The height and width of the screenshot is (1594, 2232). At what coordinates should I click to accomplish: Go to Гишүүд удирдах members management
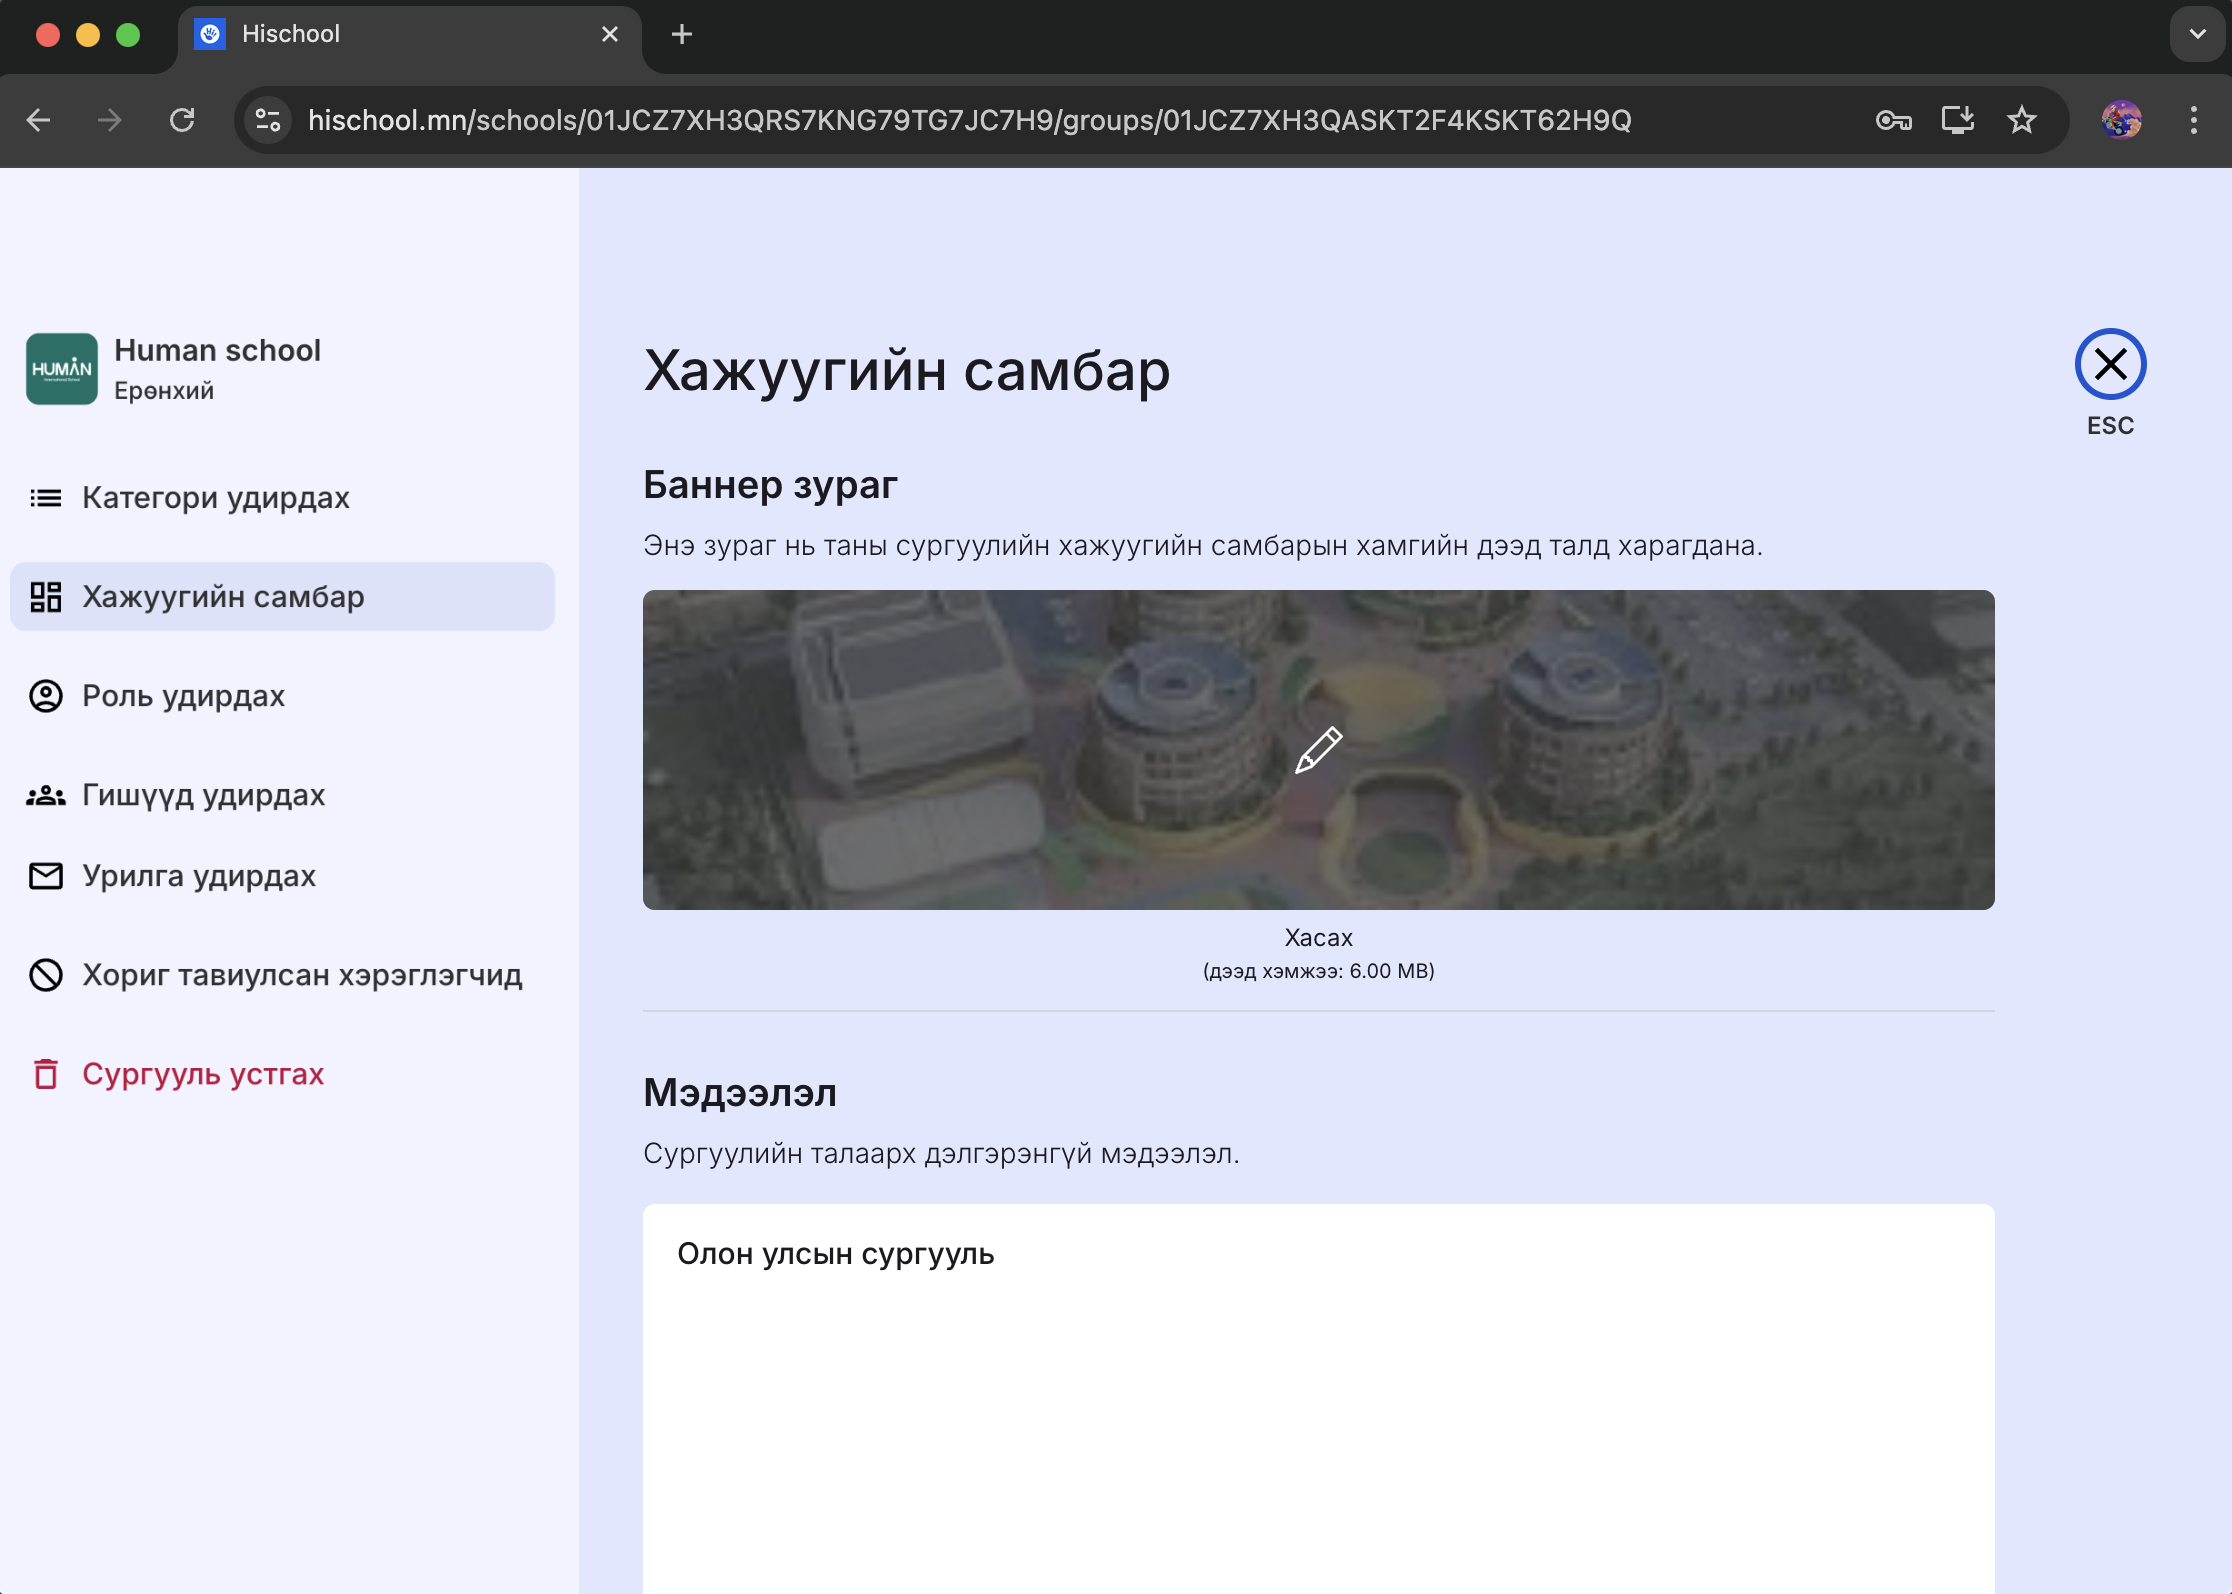(203, 795)
